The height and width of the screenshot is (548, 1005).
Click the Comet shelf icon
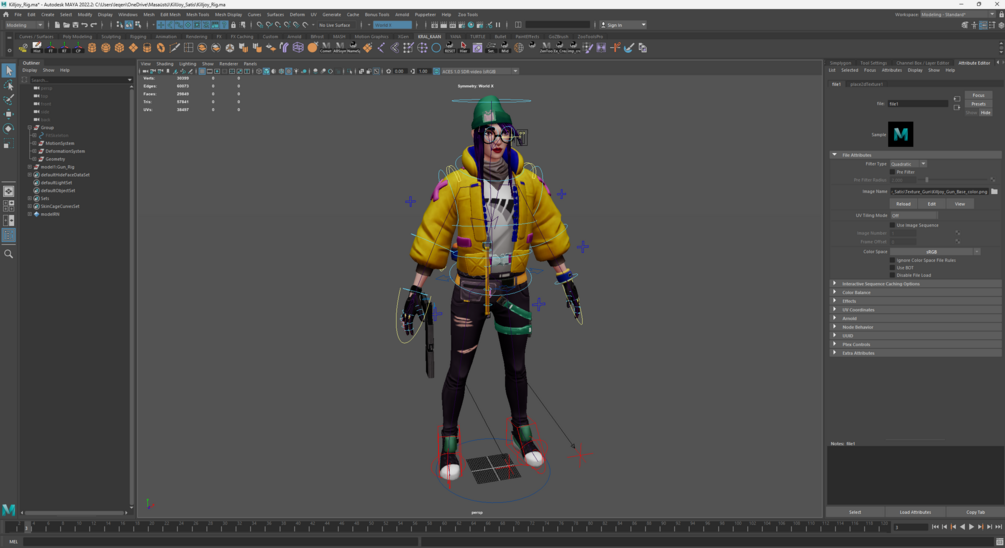[x=326, y=47]
